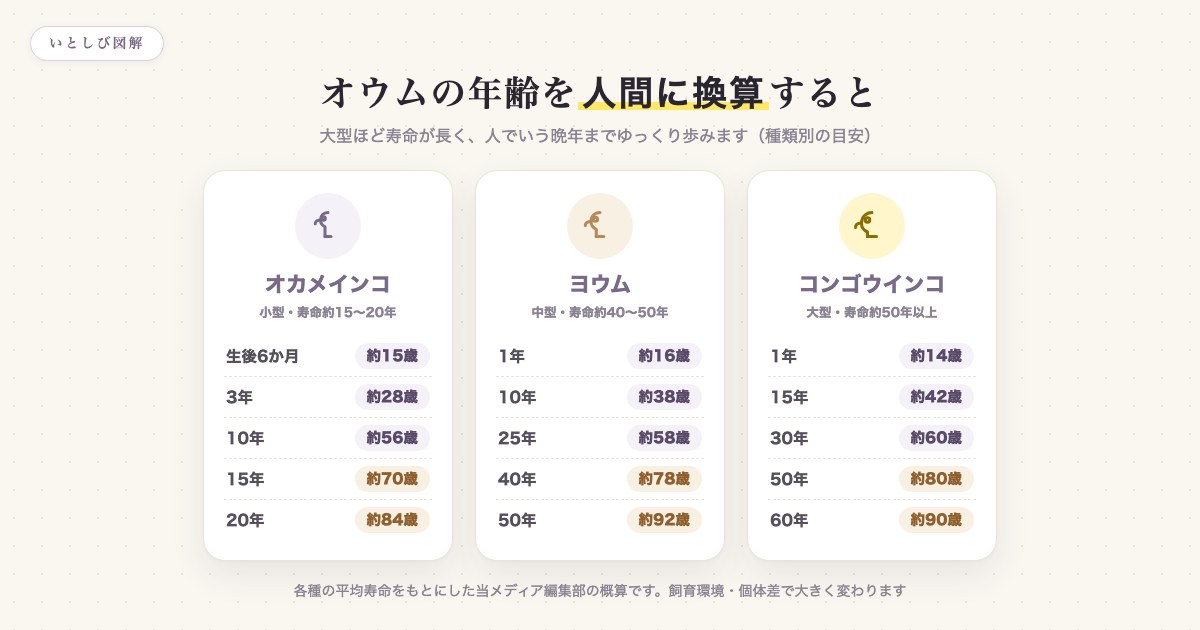Click the 約90歳 badge in コンゴウインコ card
Screen dimensions: 1200x630
pos(936,520)
